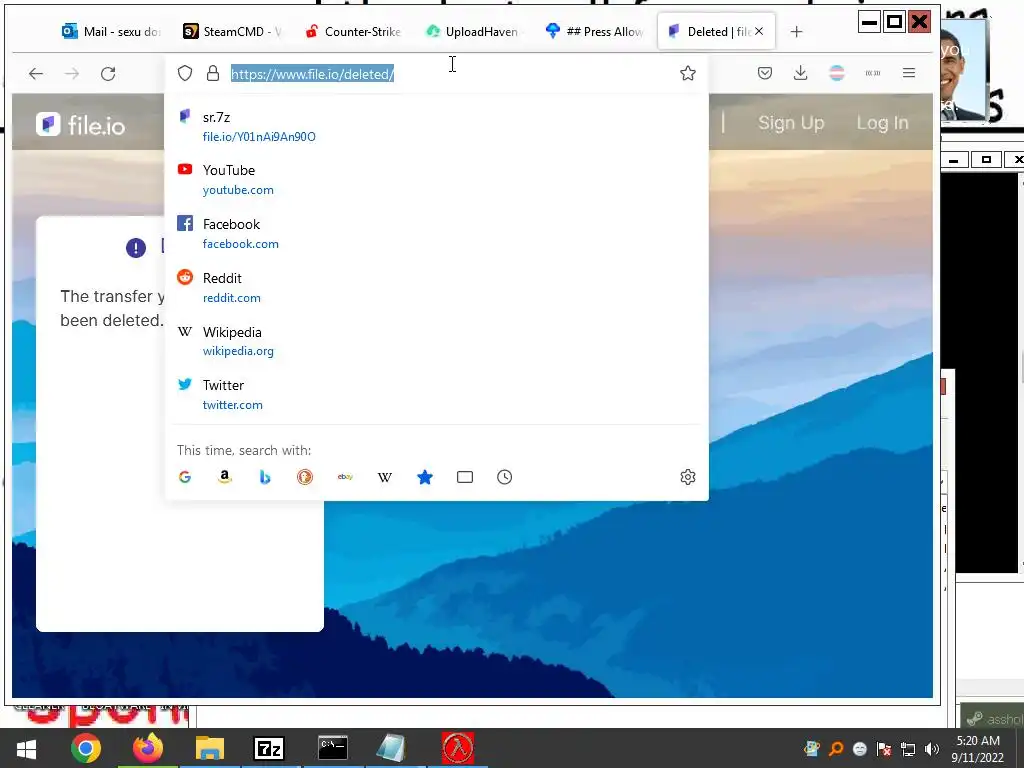Switch to the UploadHaven tab

pos(475,31)
